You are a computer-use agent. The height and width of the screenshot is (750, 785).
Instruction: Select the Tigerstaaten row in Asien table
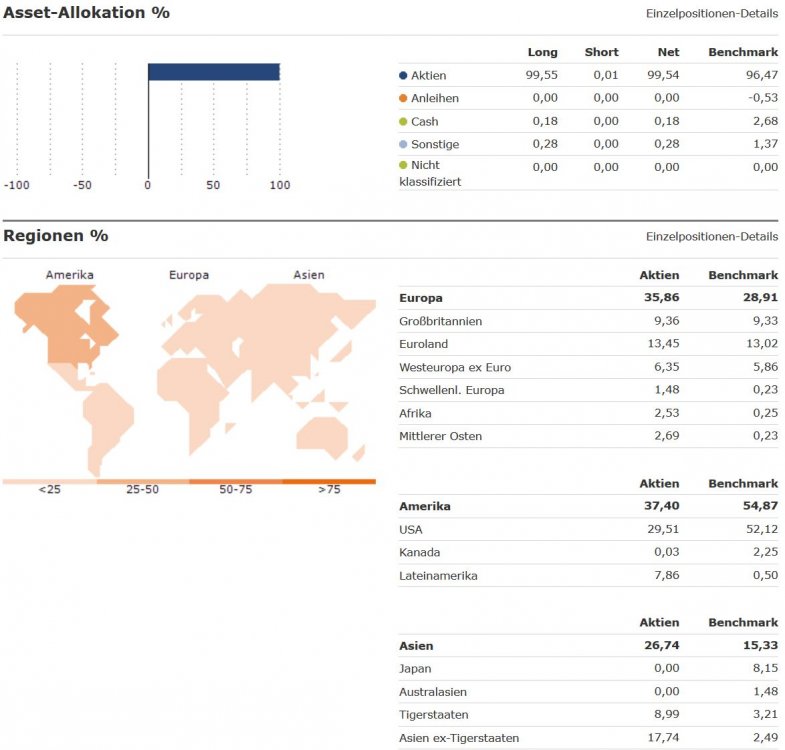click(588, 715)
